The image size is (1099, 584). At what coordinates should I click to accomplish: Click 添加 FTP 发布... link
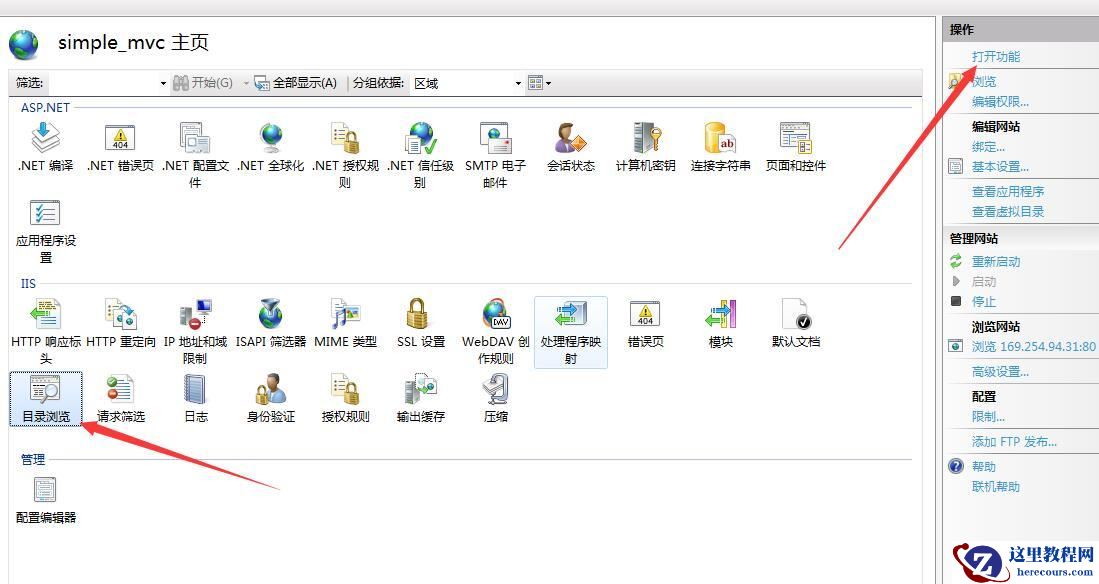1014,442
